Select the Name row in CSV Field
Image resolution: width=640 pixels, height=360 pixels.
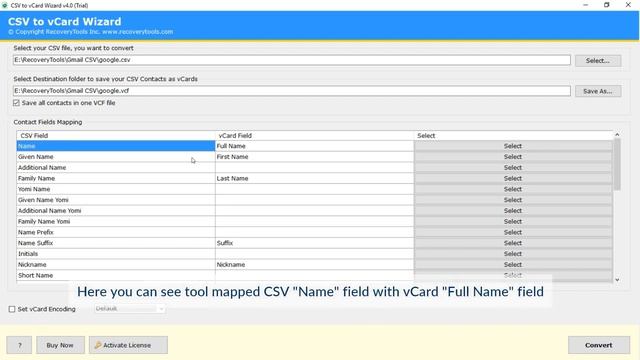(116, 146)
